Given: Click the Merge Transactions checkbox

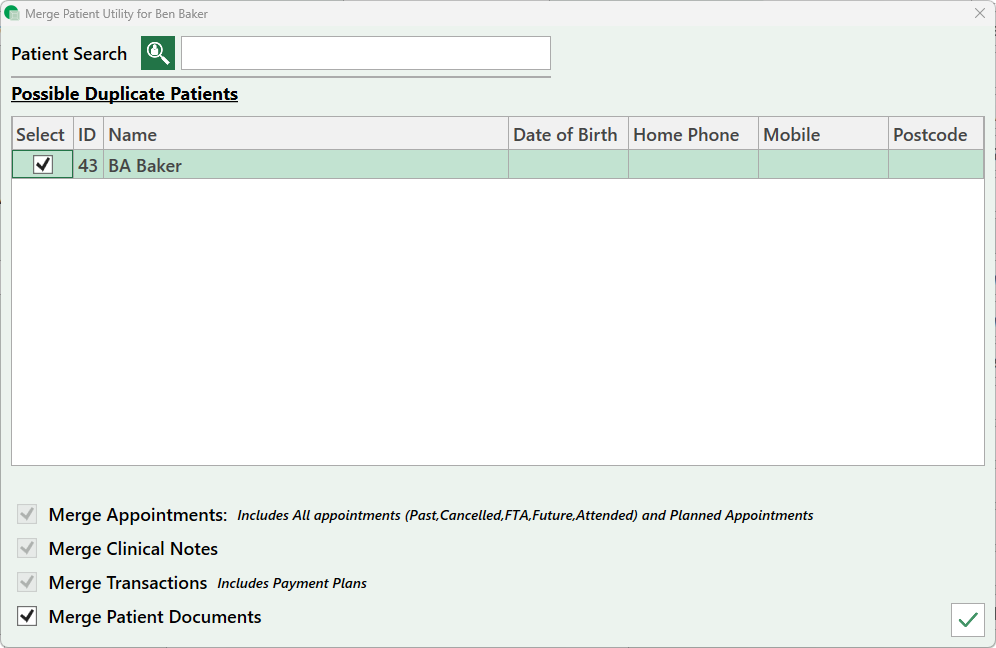Looking at the screenshot, I should coord(28,582).
